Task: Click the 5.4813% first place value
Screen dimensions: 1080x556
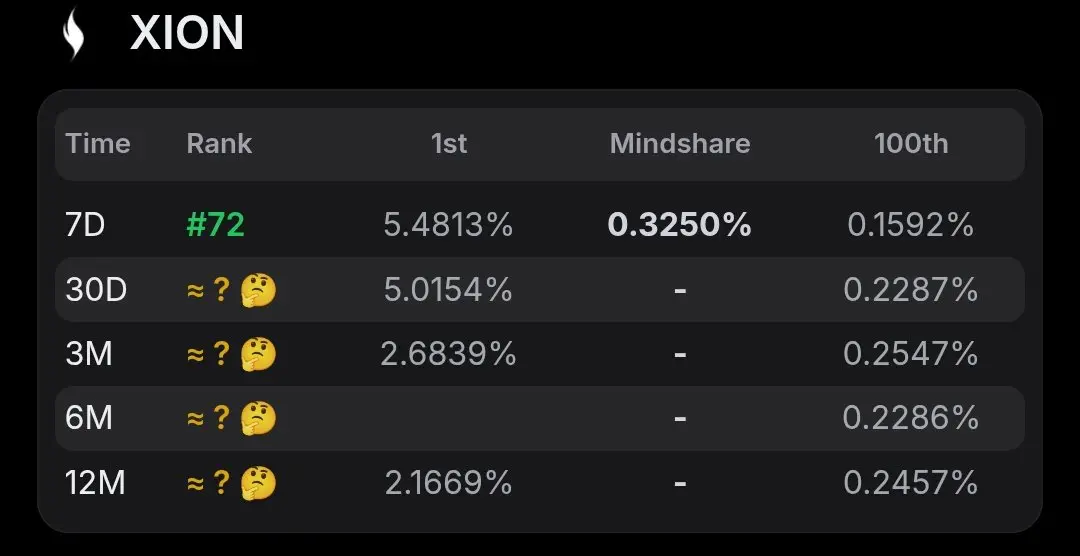Action: [x=448, y=225]
